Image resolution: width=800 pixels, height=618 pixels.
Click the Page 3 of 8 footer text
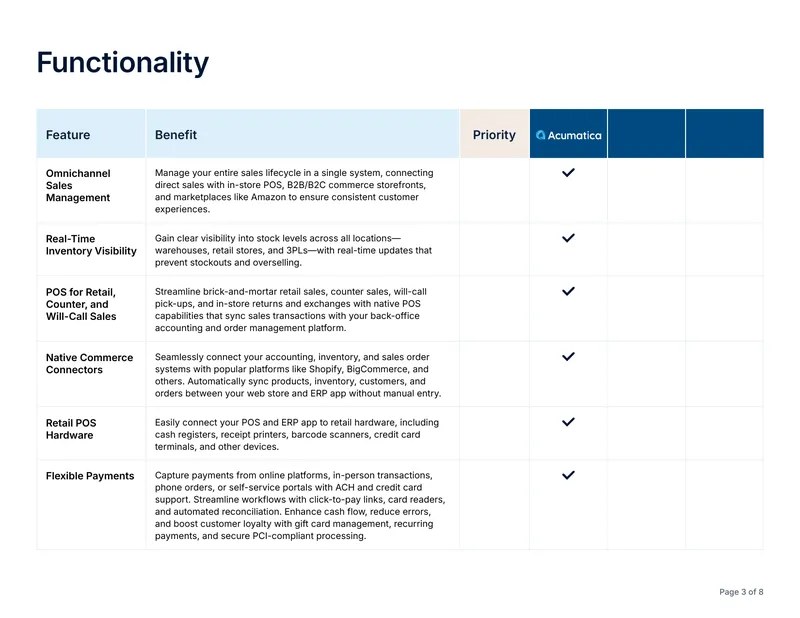click(x=741, y=592)
